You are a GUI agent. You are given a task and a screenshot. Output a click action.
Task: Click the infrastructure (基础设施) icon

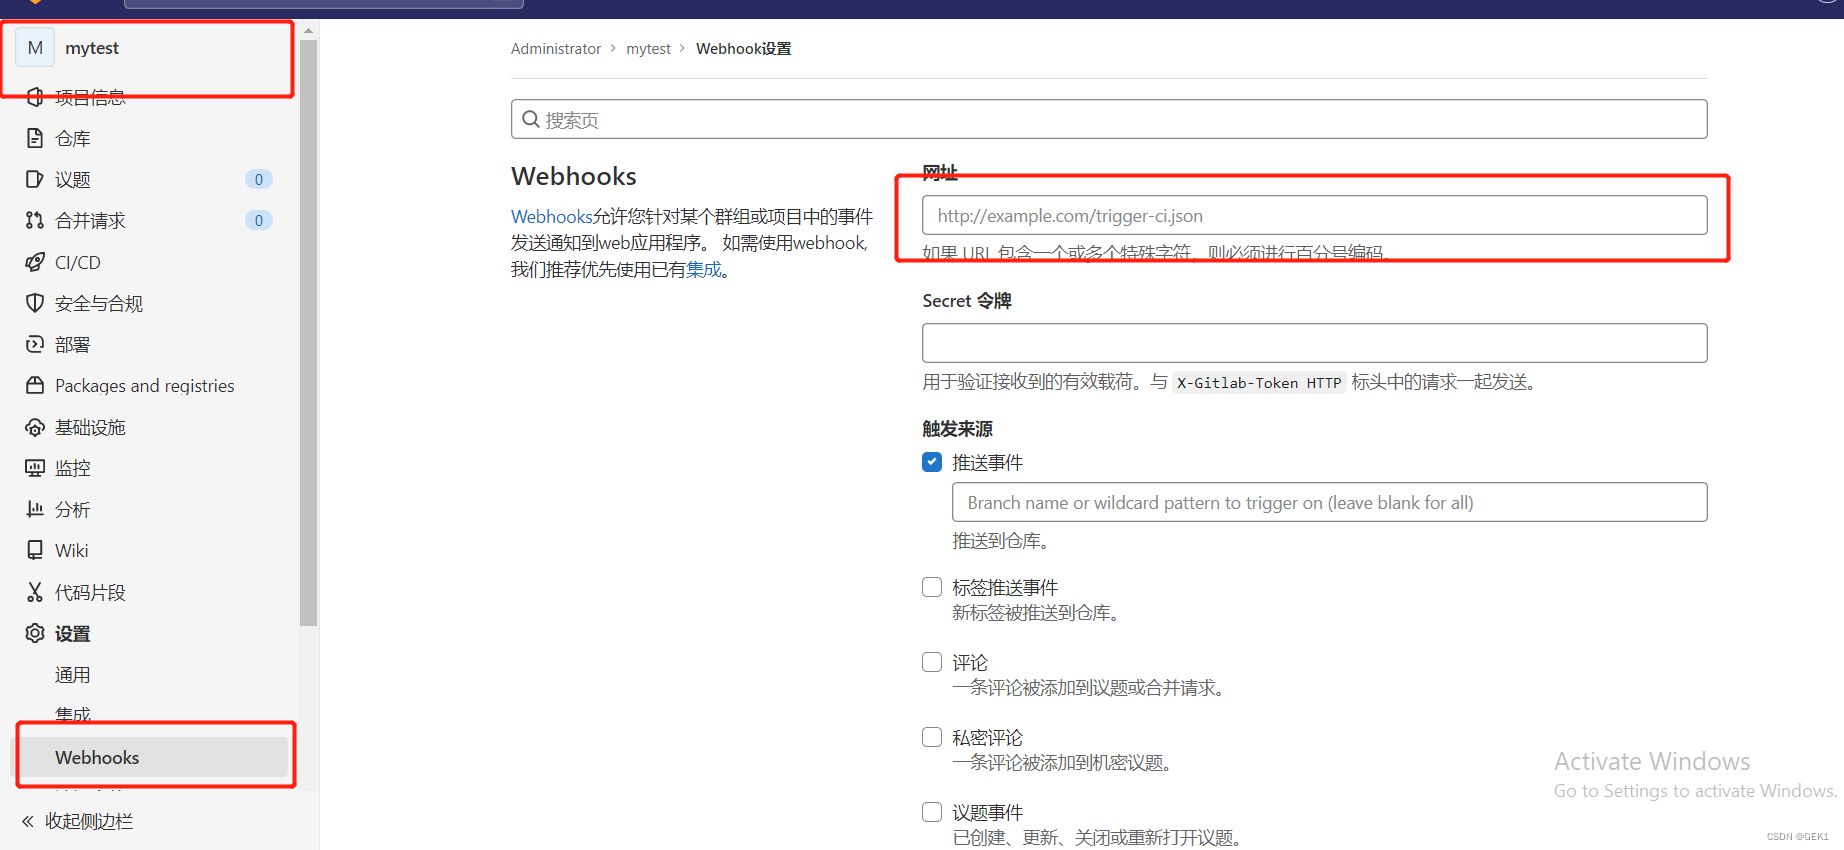[x=35, y=427]
